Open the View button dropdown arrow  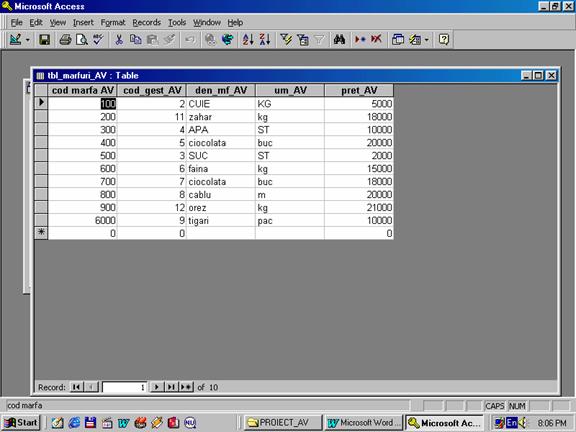[28, 40]
